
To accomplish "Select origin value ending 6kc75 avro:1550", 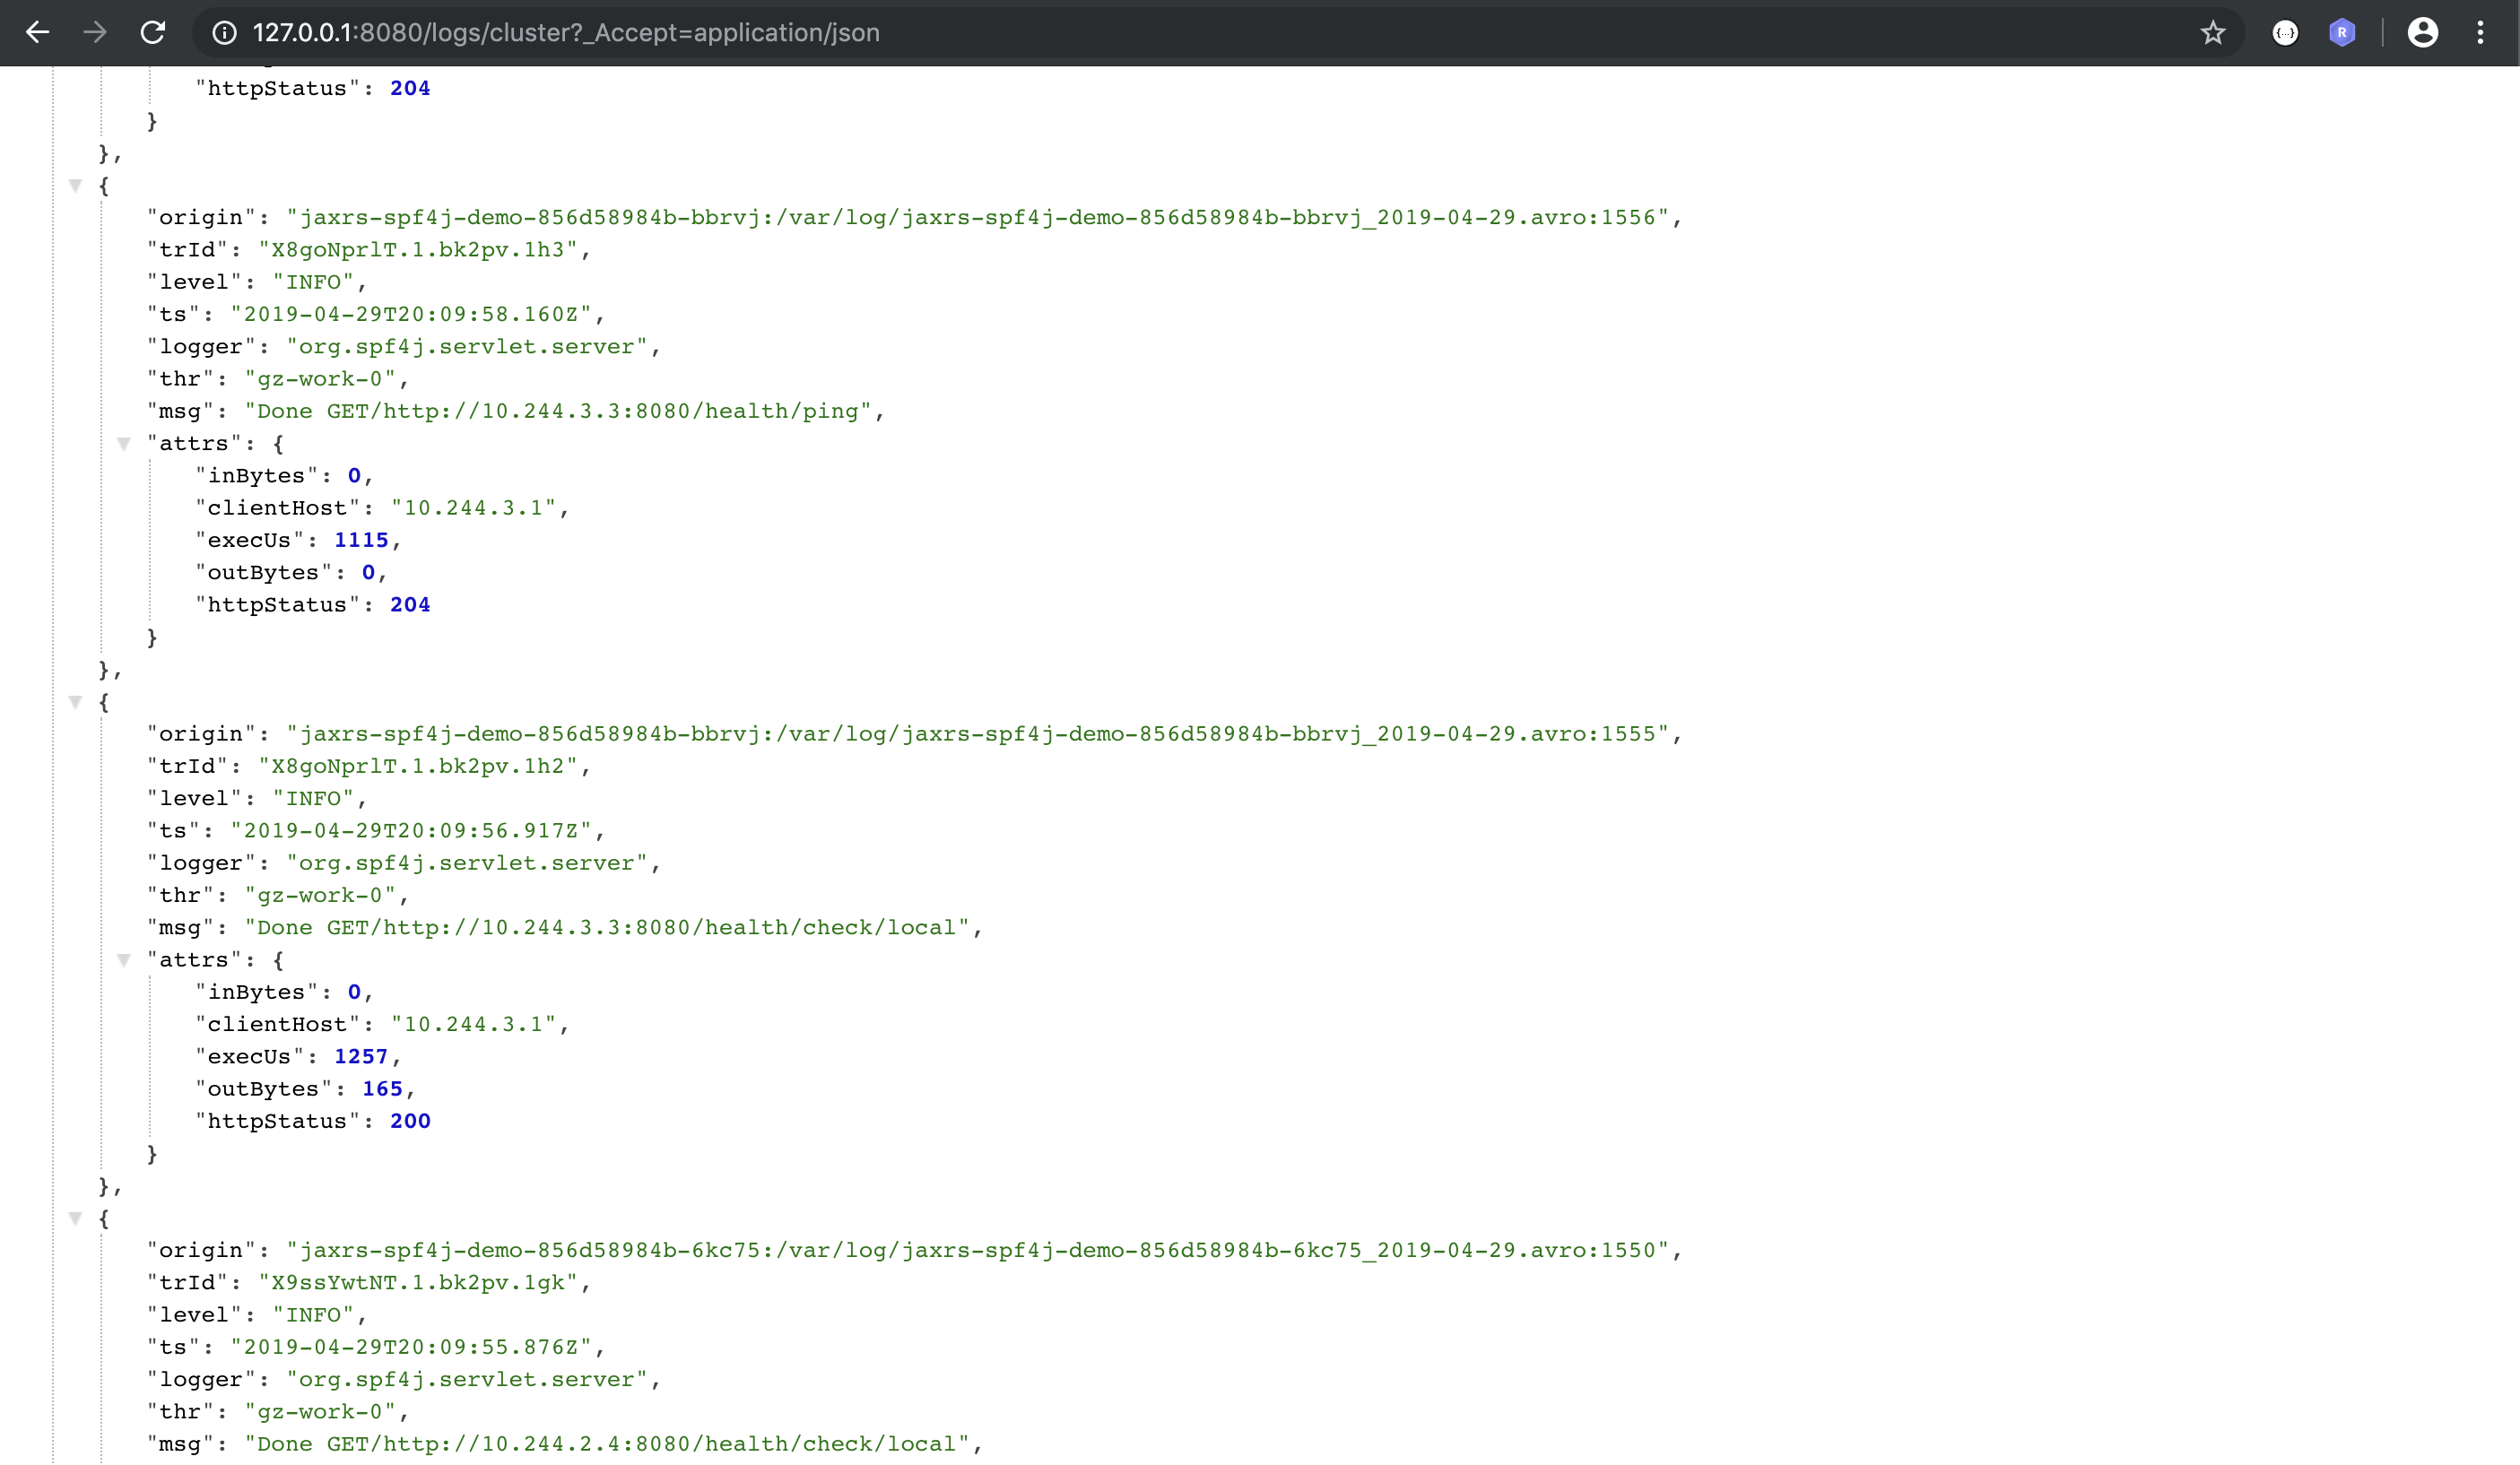I will pyautogui.click(x=978, y=1250).
